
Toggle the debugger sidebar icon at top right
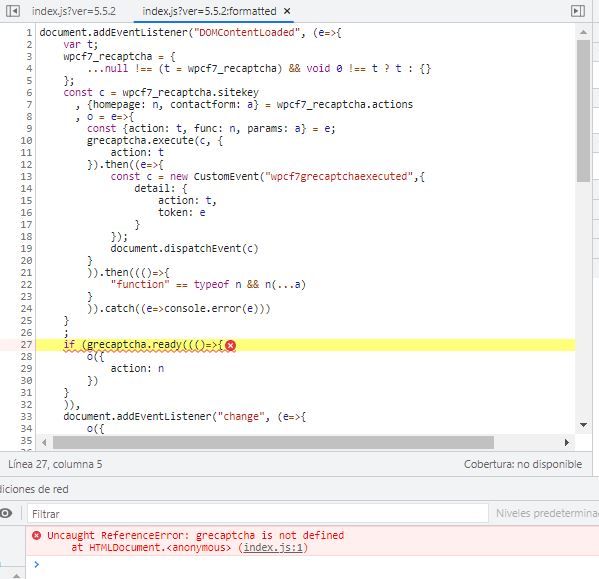click(578, 11)
